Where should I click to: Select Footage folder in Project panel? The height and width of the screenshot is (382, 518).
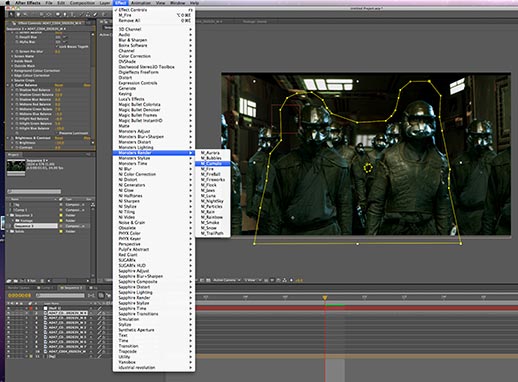pos(26,221)
